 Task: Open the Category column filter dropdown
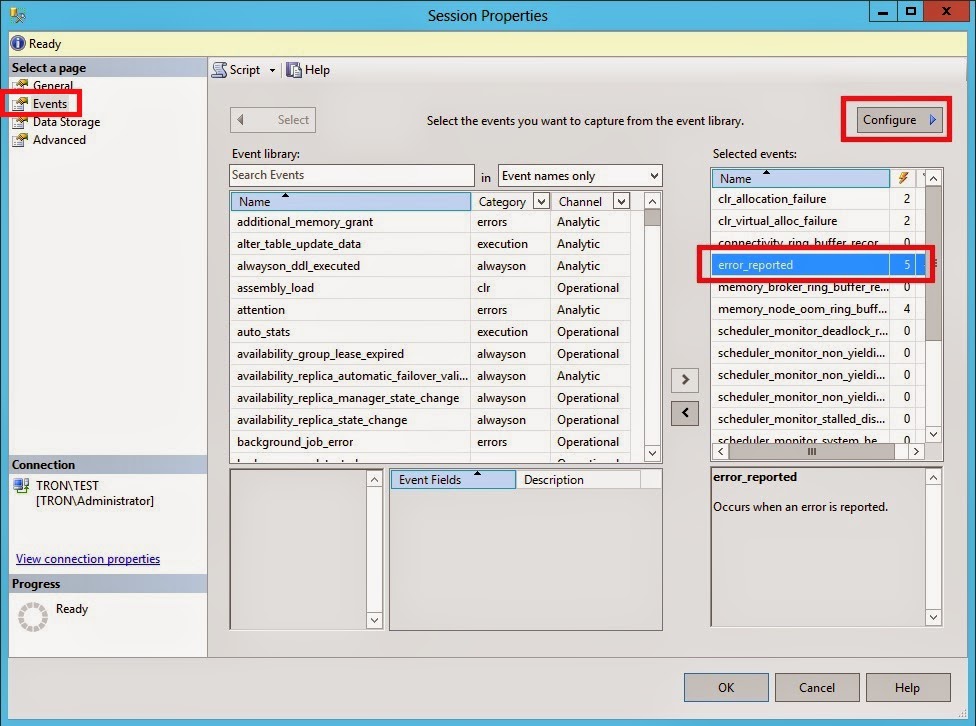(542, 201)
